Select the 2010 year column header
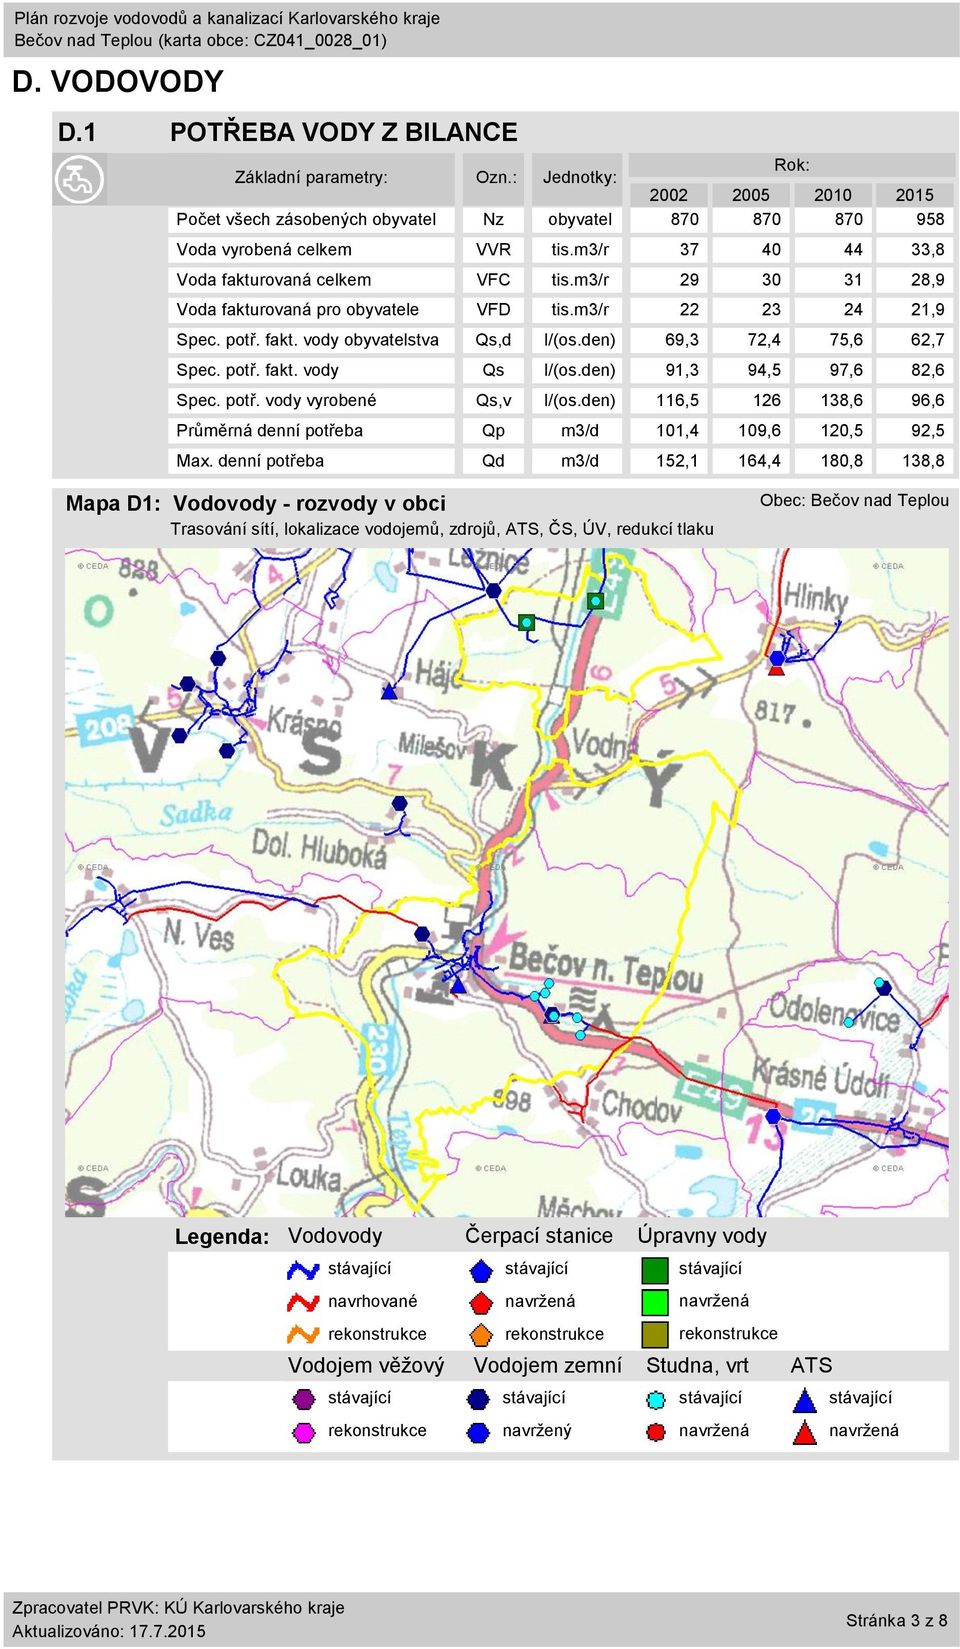The image size is (960, 1649). [x=833, y=195]
